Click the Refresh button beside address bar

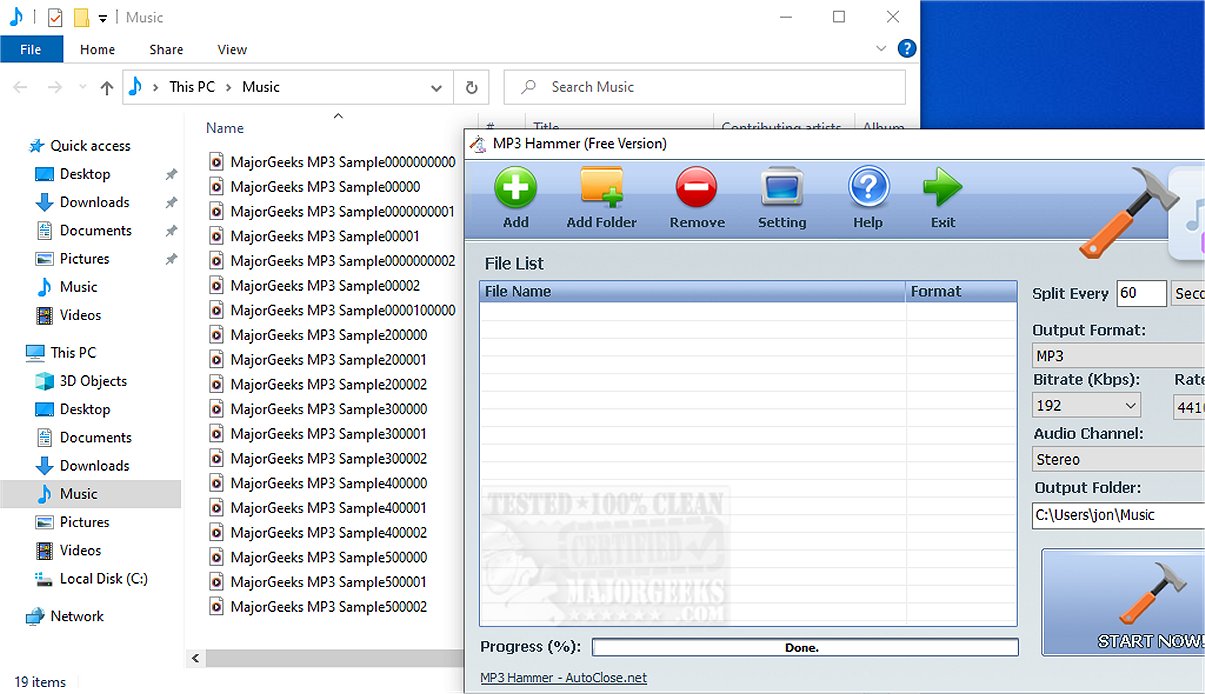point(472,87)
